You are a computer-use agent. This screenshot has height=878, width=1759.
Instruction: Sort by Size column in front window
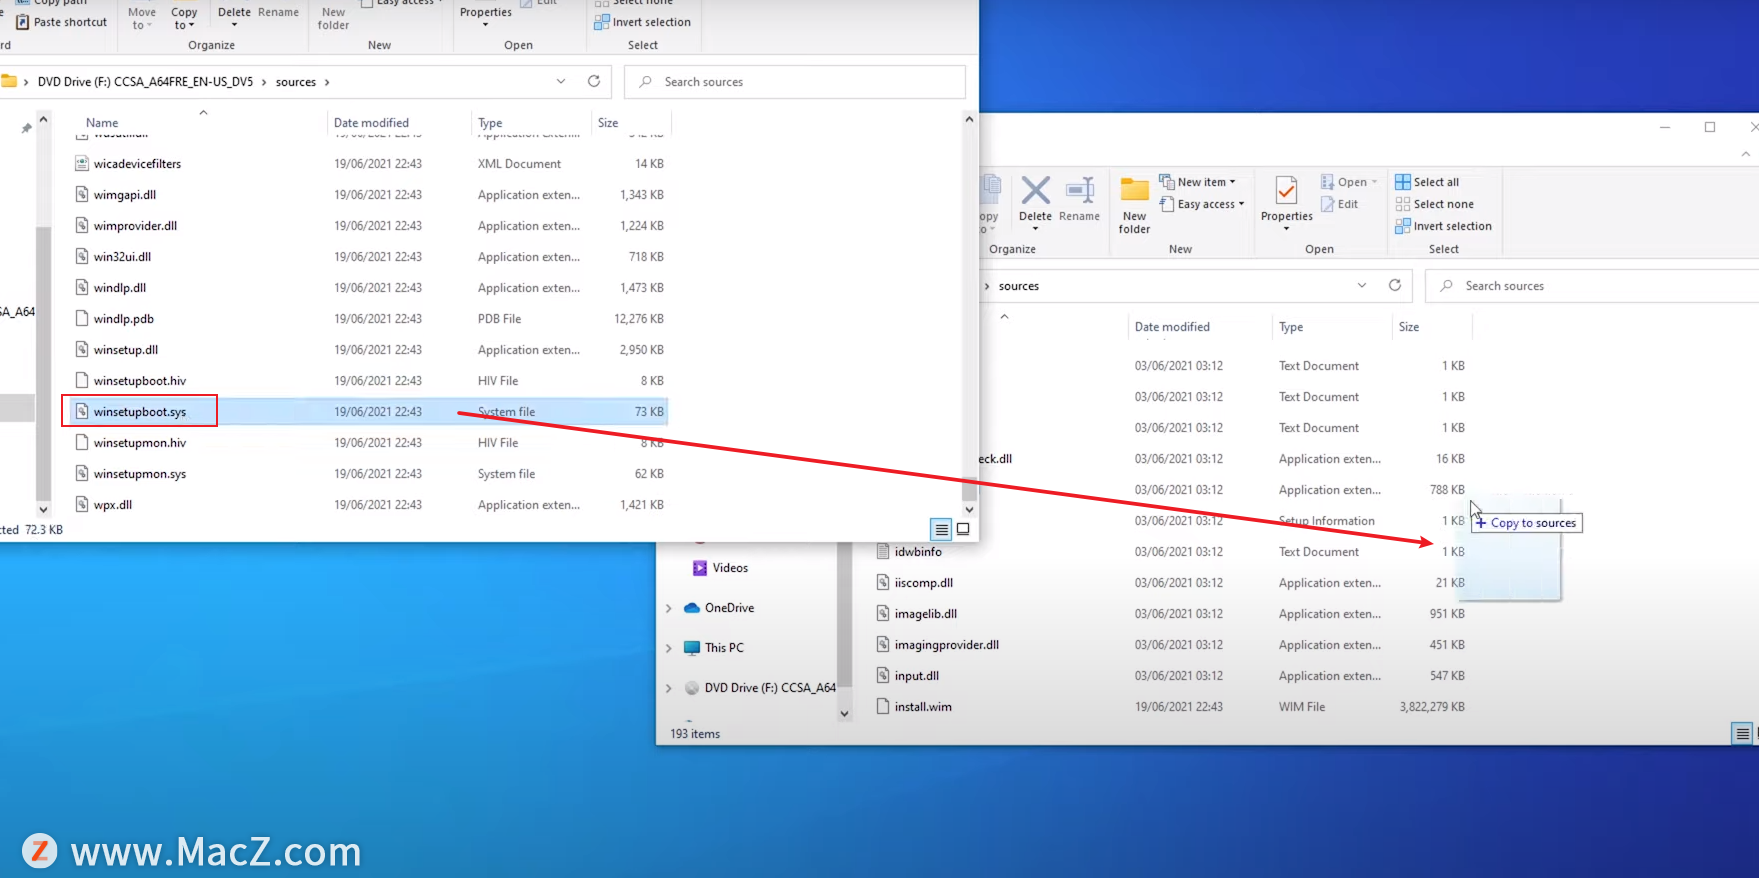pyautogui.click(x=608, y=123)
